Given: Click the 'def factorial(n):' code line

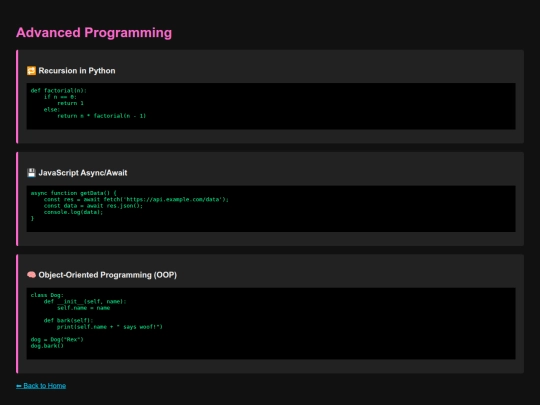Looking at the screenshot, I should (59, 91).
